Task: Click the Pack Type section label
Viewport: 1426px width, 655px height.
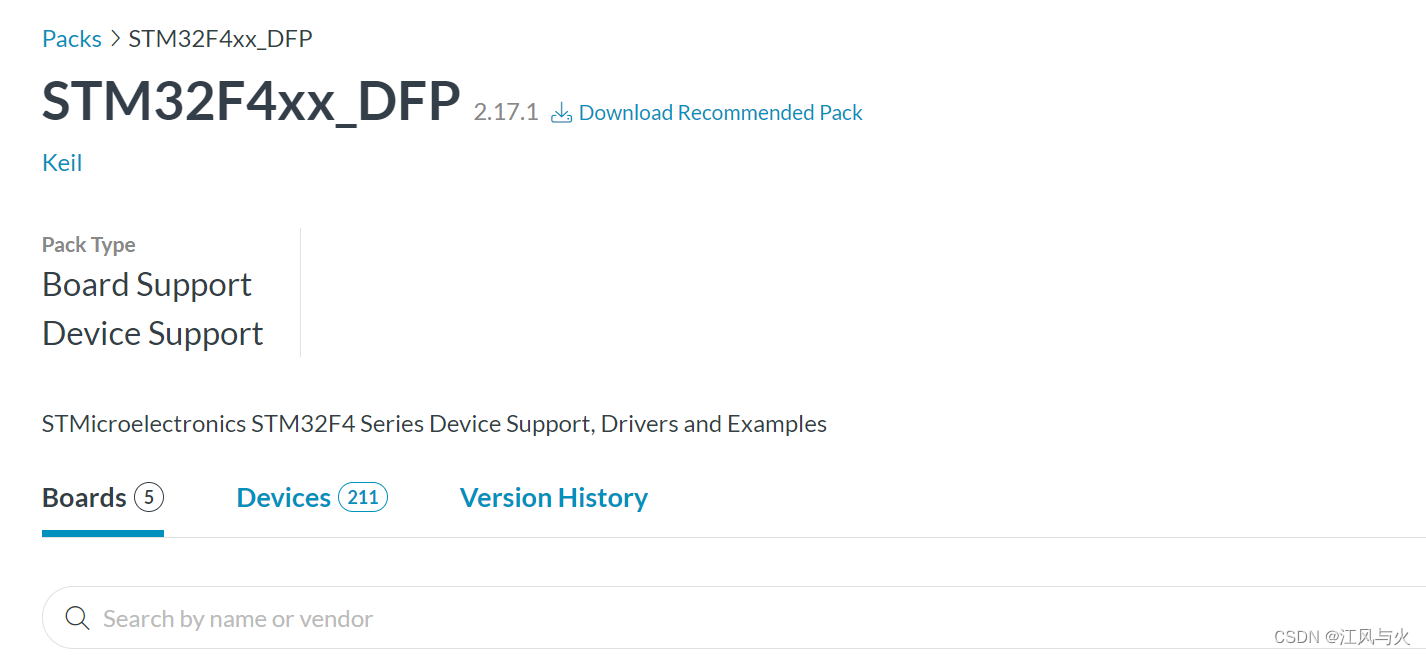Action: click(88, 244)
